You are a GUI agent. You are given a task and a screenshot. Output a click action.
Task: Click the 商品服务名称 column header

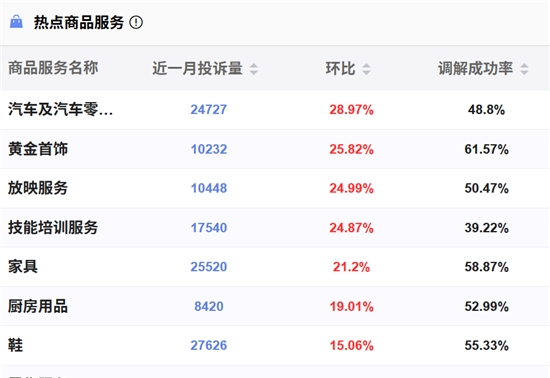[x=53, y=68]
